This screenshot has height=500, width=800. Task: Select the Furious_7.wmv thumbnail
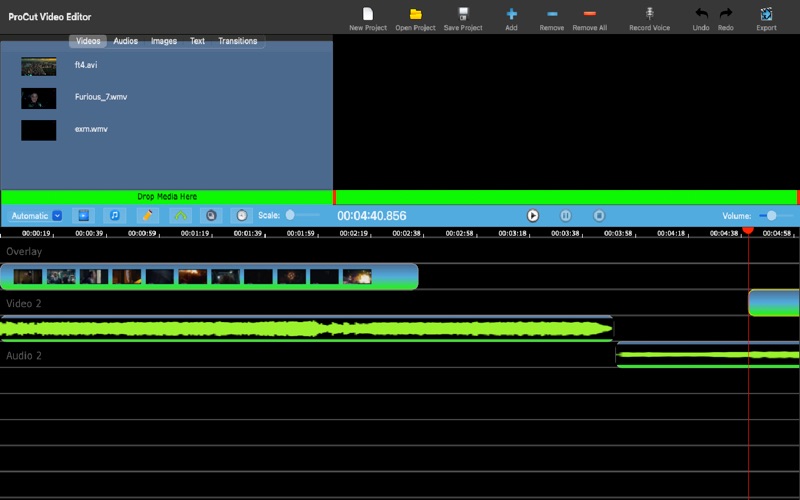39,98
